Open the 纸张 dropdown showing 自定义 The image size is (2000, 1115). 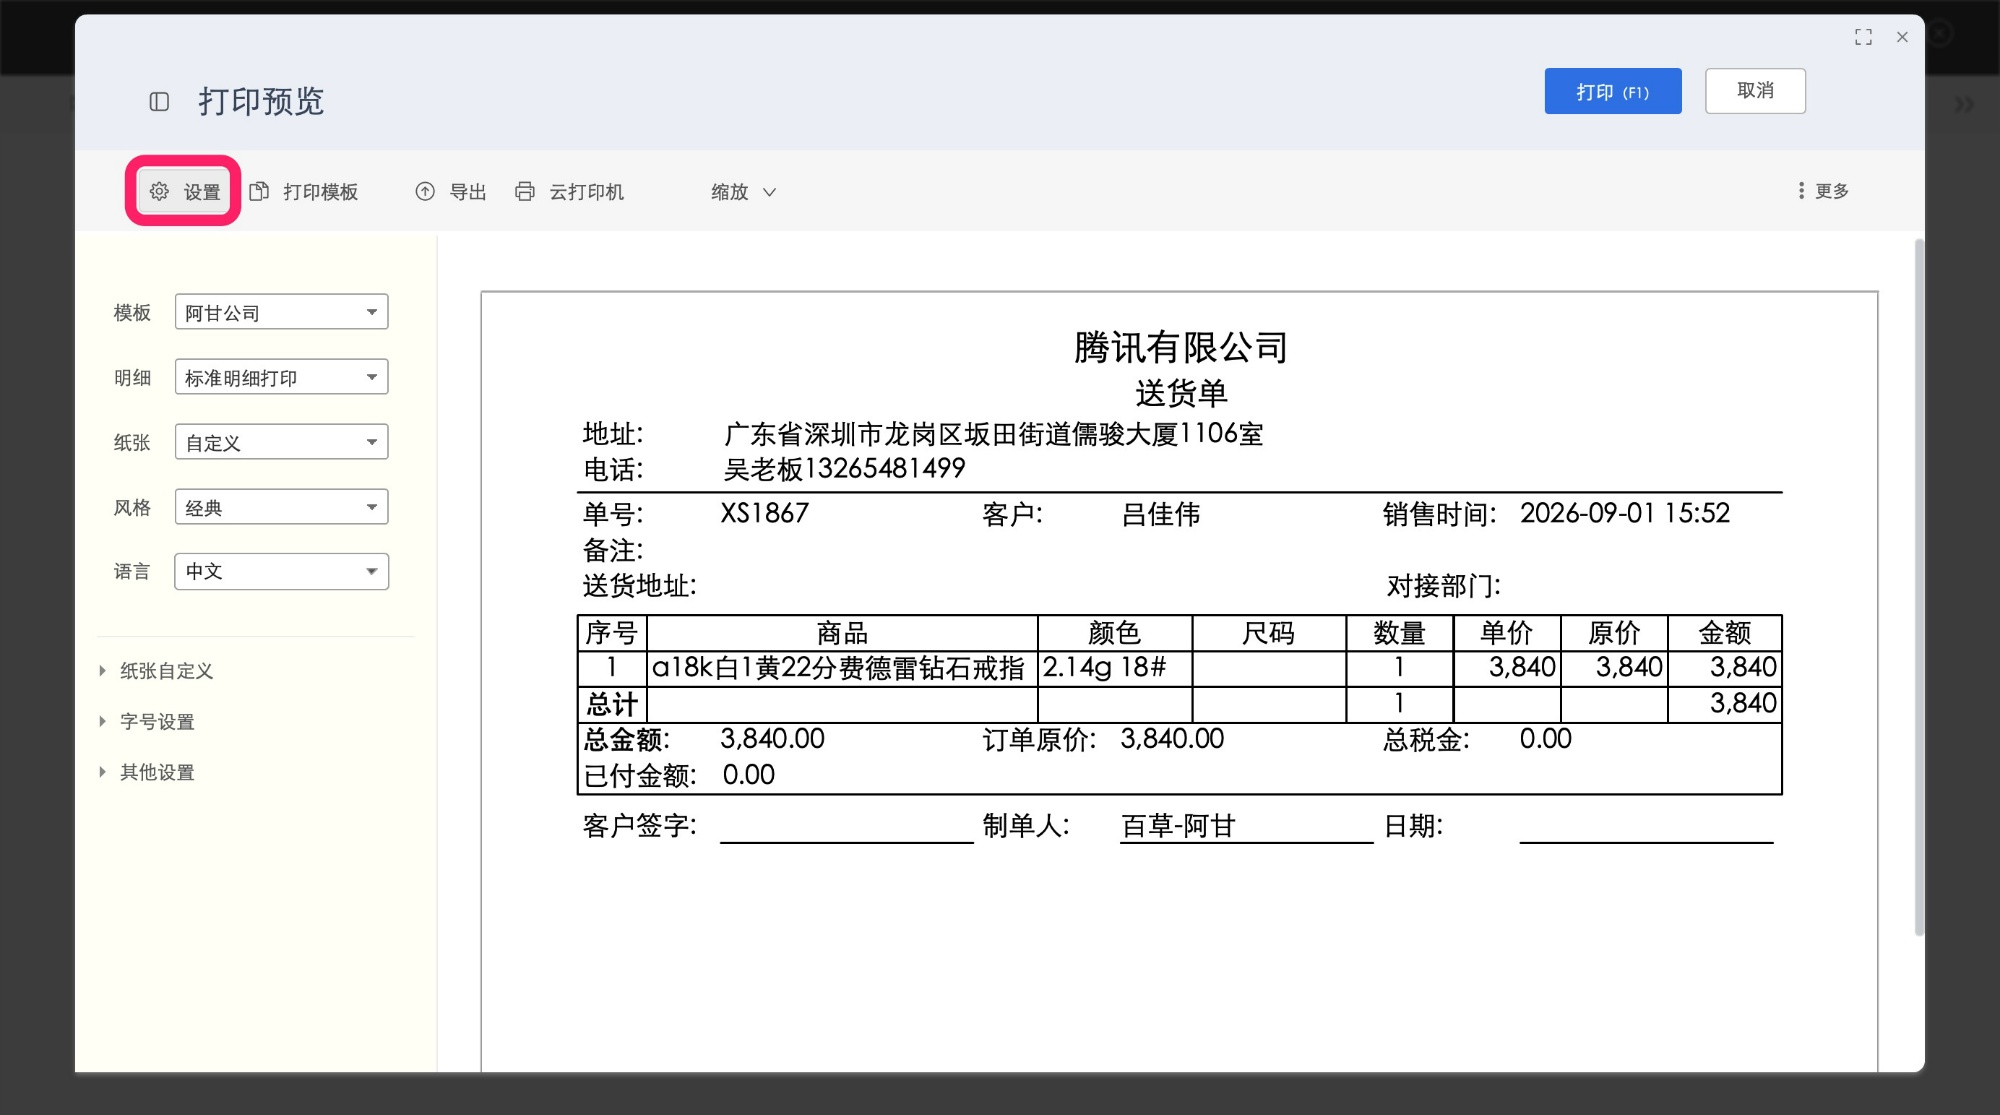(x=281, y=442)
